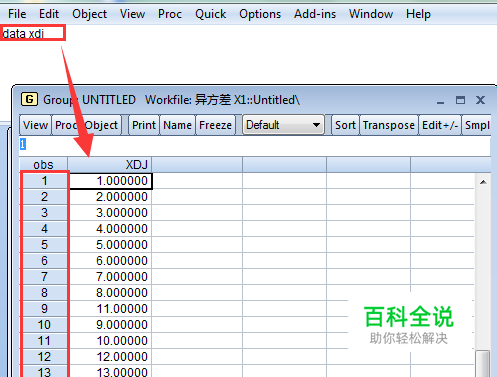
Task: Click the Freeze button
Action: coord(215,125)
